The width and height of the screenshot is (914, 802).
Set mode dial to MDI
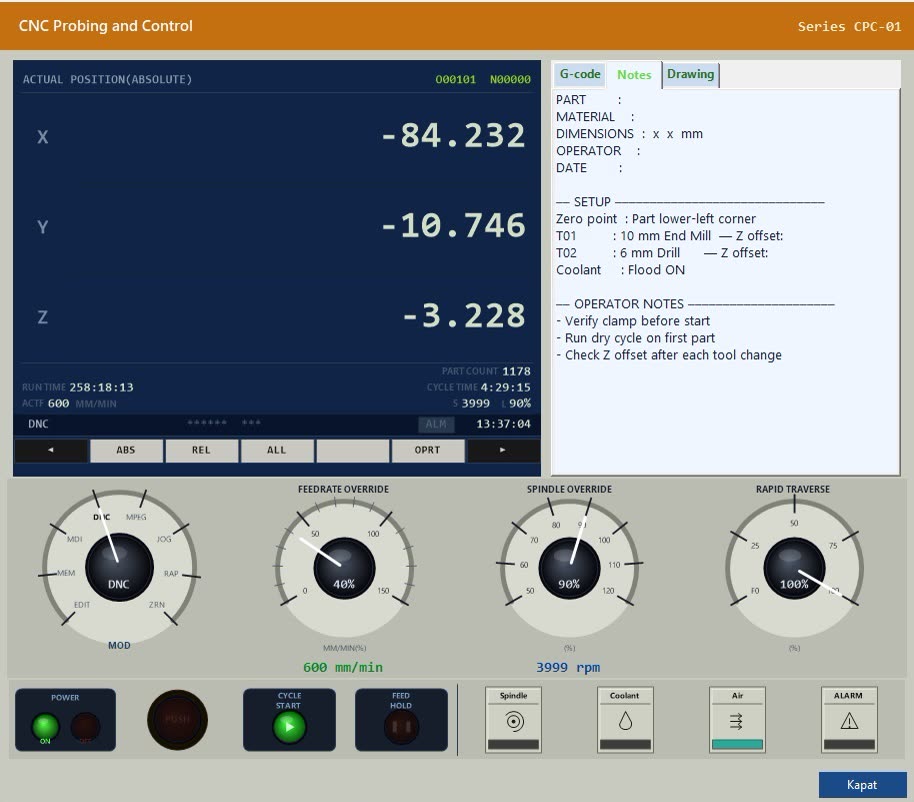[x=74, y=539]
